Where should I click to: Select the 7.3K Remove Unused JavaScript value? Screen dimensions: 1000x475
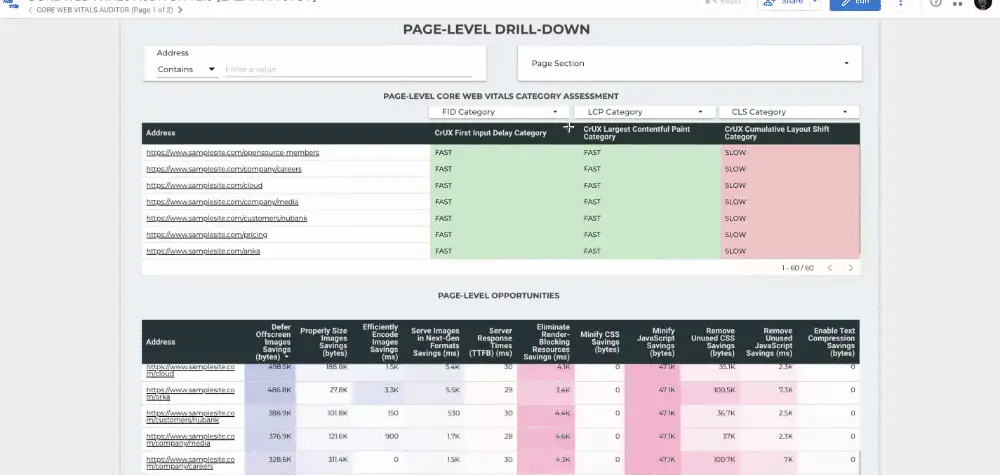(786, 390)
